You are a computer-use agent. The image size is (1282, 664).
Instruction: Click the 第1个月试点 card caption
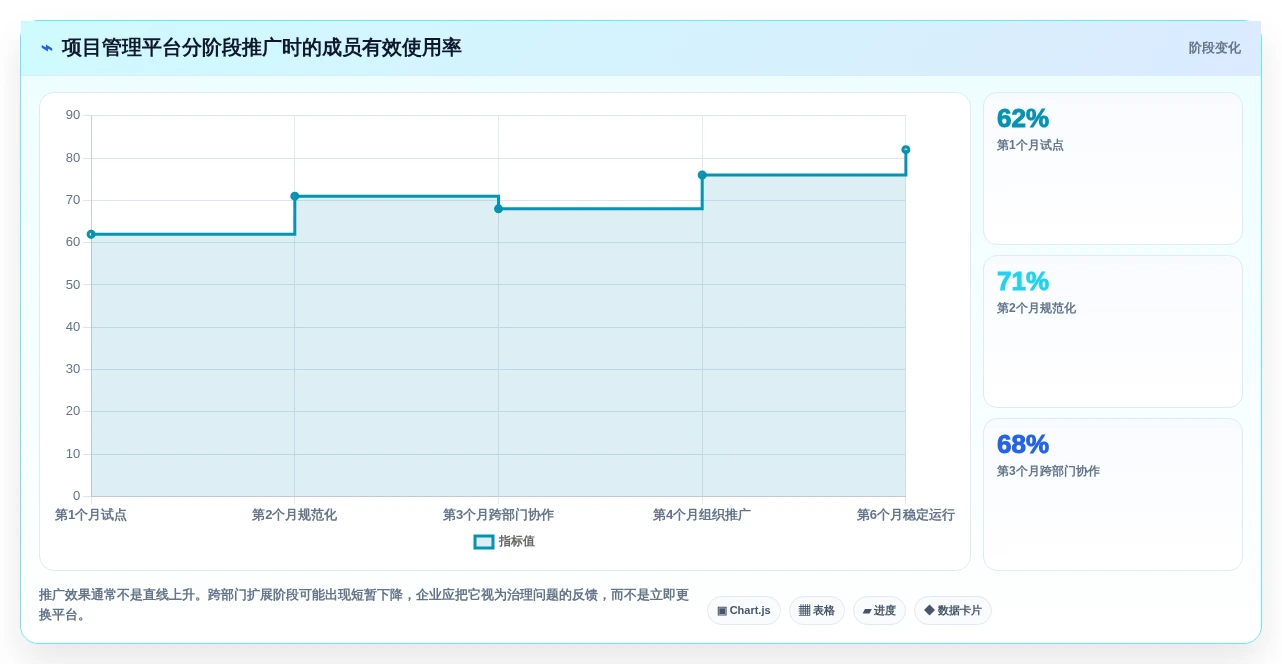(x=1030, y=145)
